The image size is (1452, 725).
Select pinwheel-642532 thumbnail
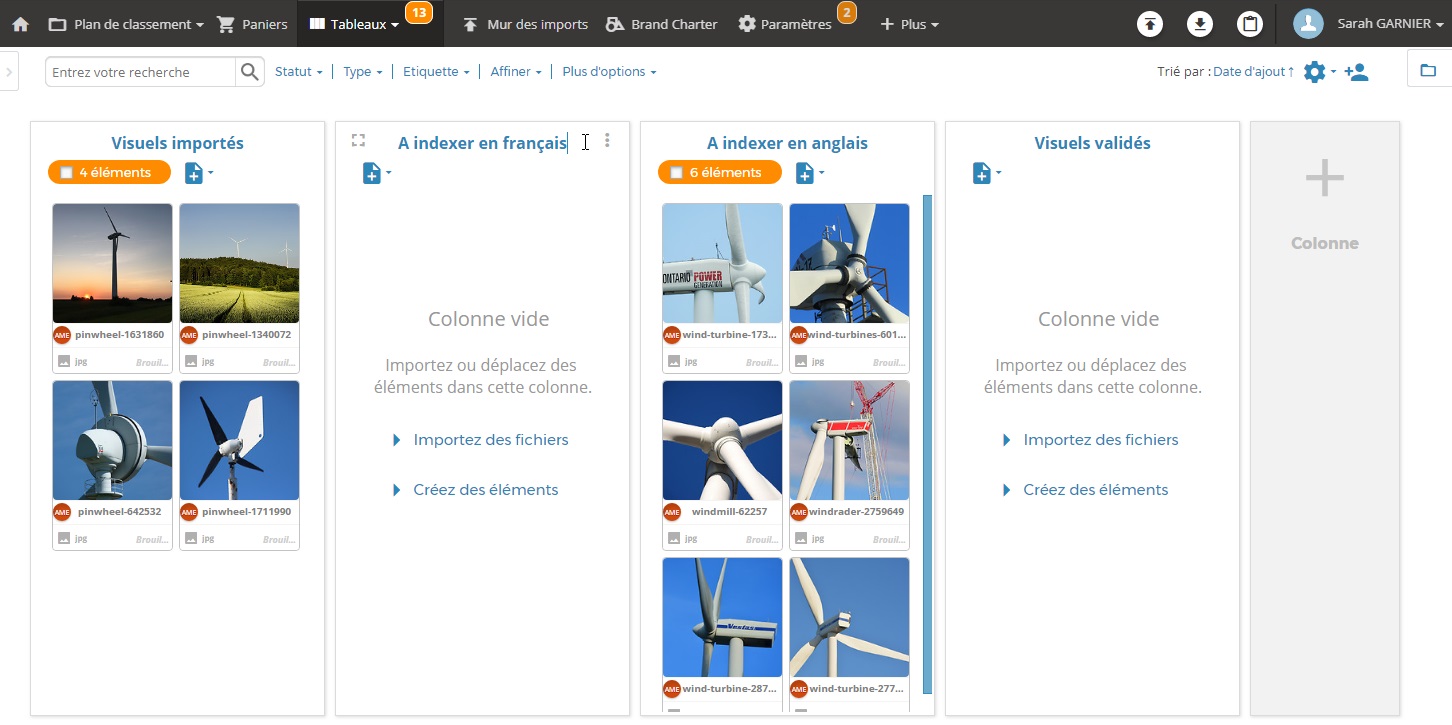[112, 441]
